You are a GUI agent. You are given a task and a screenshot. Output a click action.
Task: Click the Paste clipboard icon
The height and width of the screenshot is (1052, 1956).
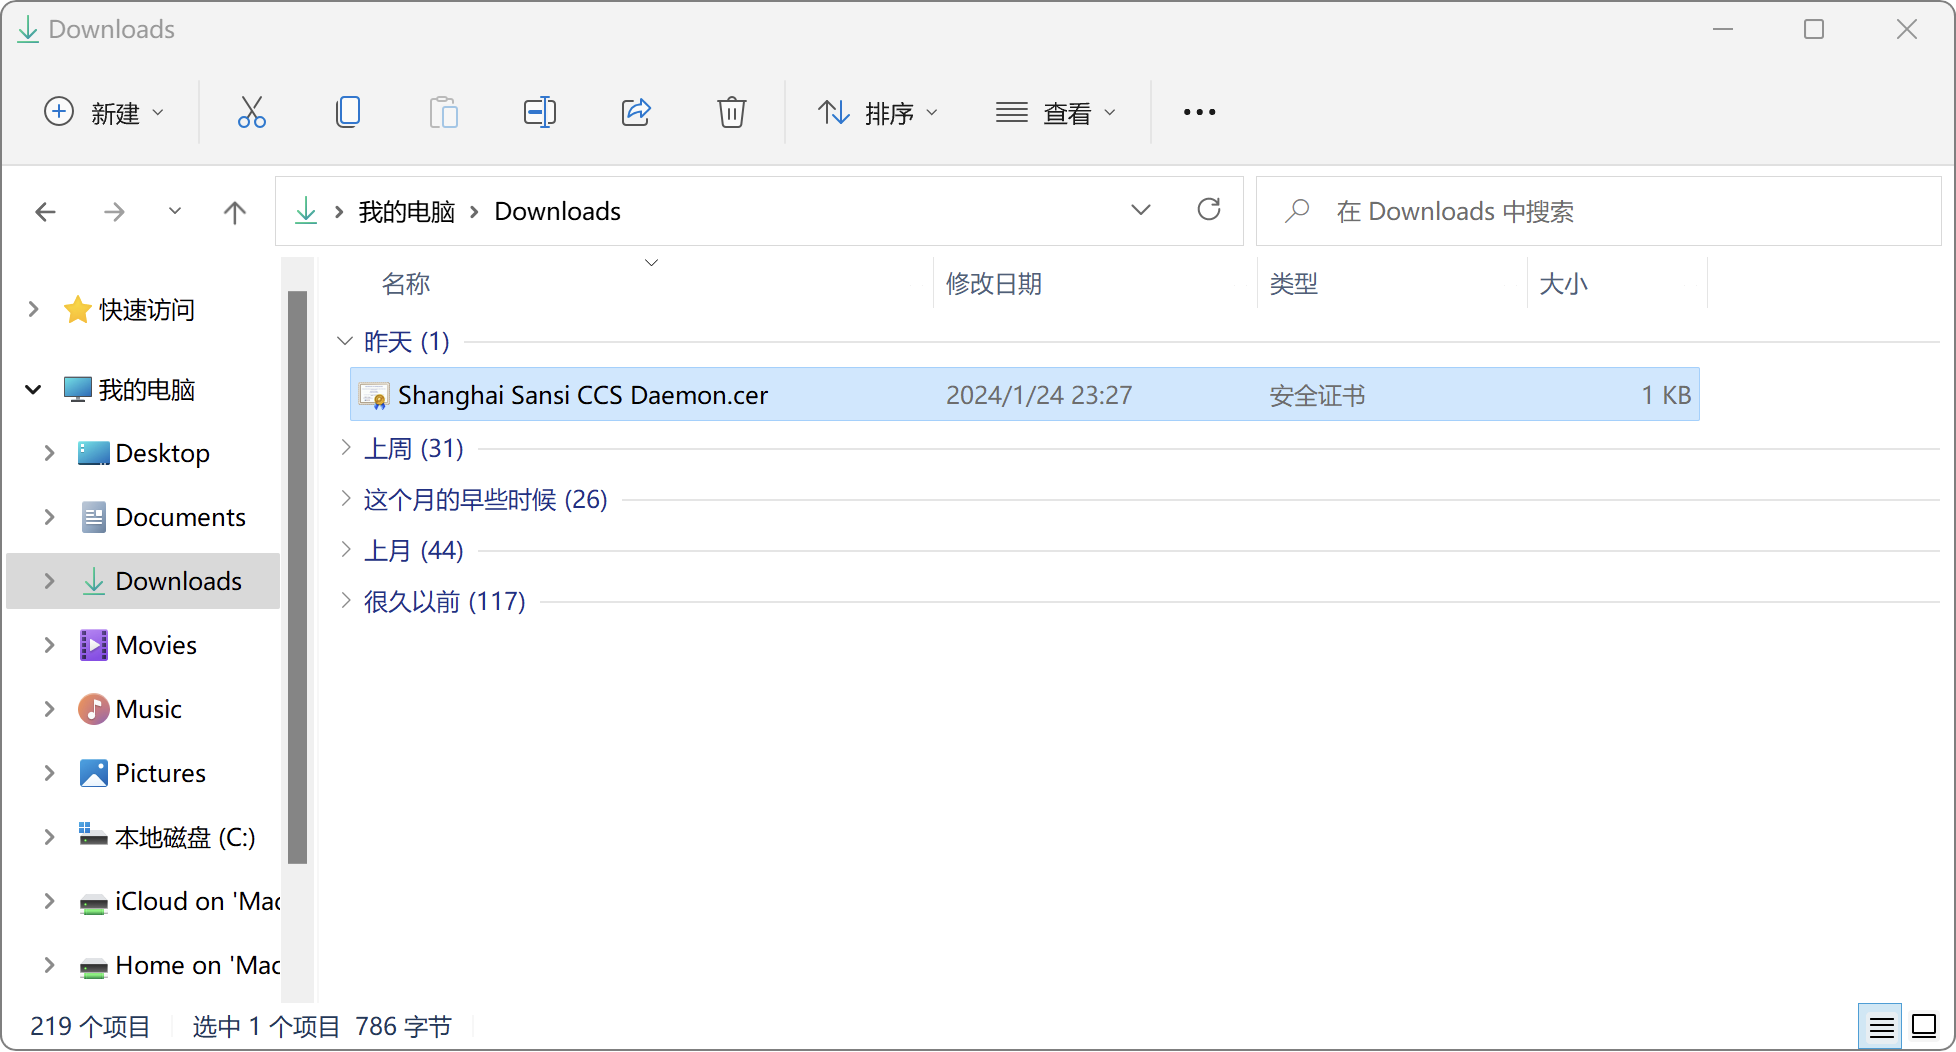(x=444, y=112)
